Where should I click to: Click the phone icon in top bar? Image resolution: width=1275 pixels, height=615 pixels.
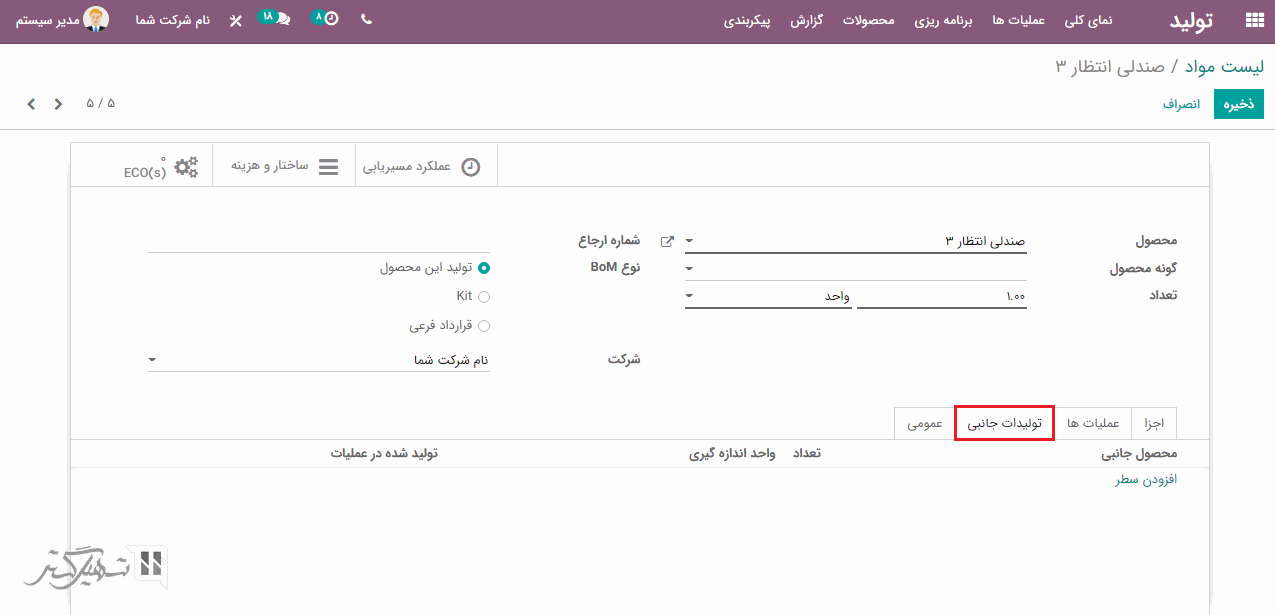[x=366, y=20]
